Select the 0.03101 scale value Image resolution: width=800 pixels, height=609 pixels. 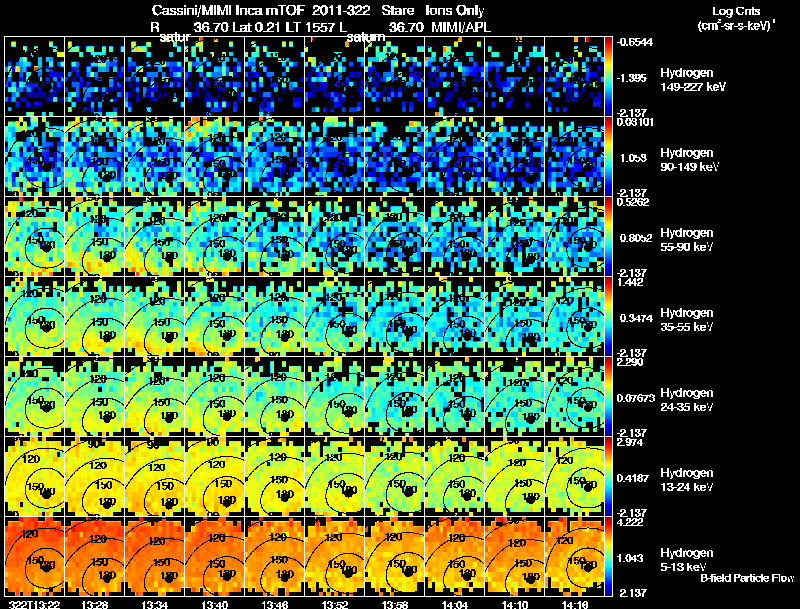(635, 122)
